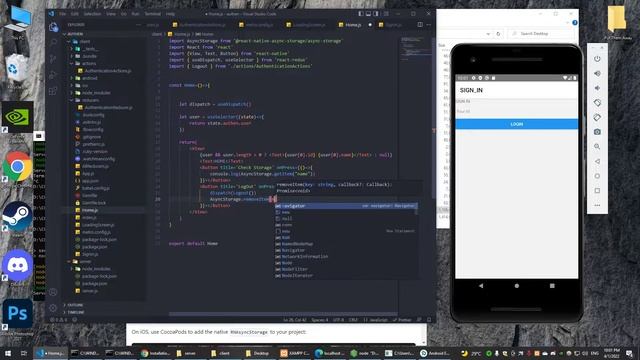The height and width of the screenshot is (360, 640).
Task: Open the Accounts icon in the activity bar
Action: click(53, 292)
